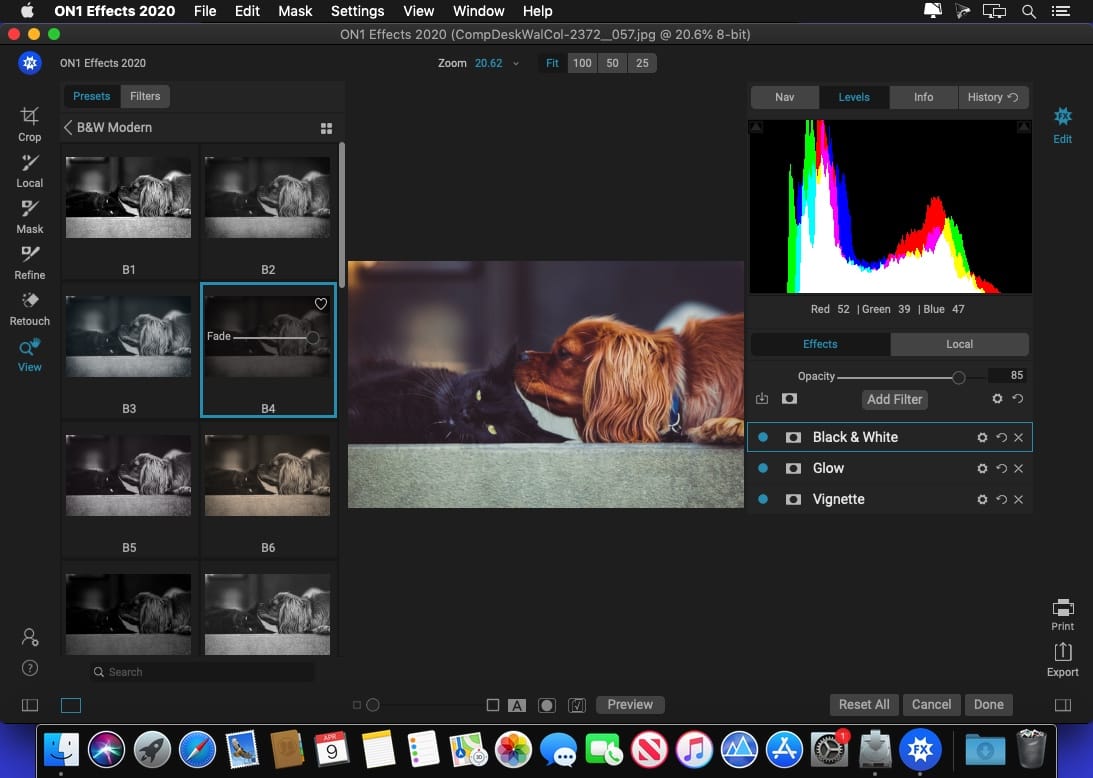Toggle the single image view mode
The width and height of the screenshot is (1093, 778).
(x=71, y=705)
